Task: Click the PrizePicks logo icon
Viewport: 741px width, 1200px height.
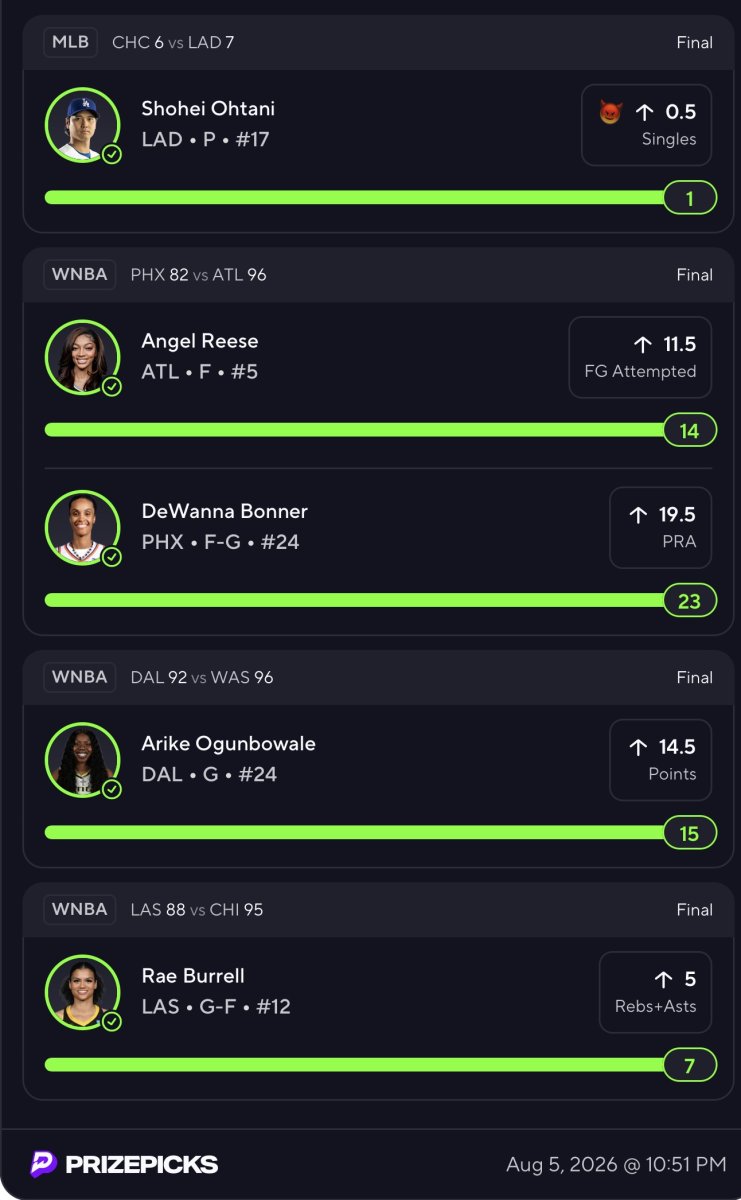Action: pyautogui.click(x=43, y=1164)
